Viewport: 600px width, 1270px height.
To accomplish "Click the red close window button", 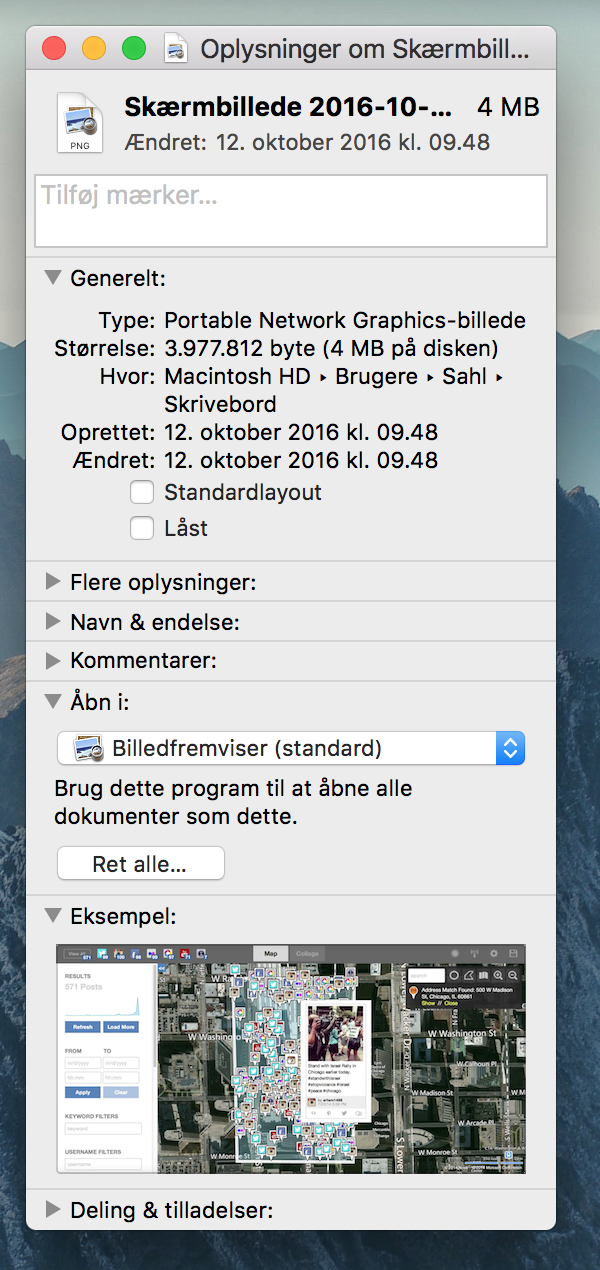I will coord(53,48).
